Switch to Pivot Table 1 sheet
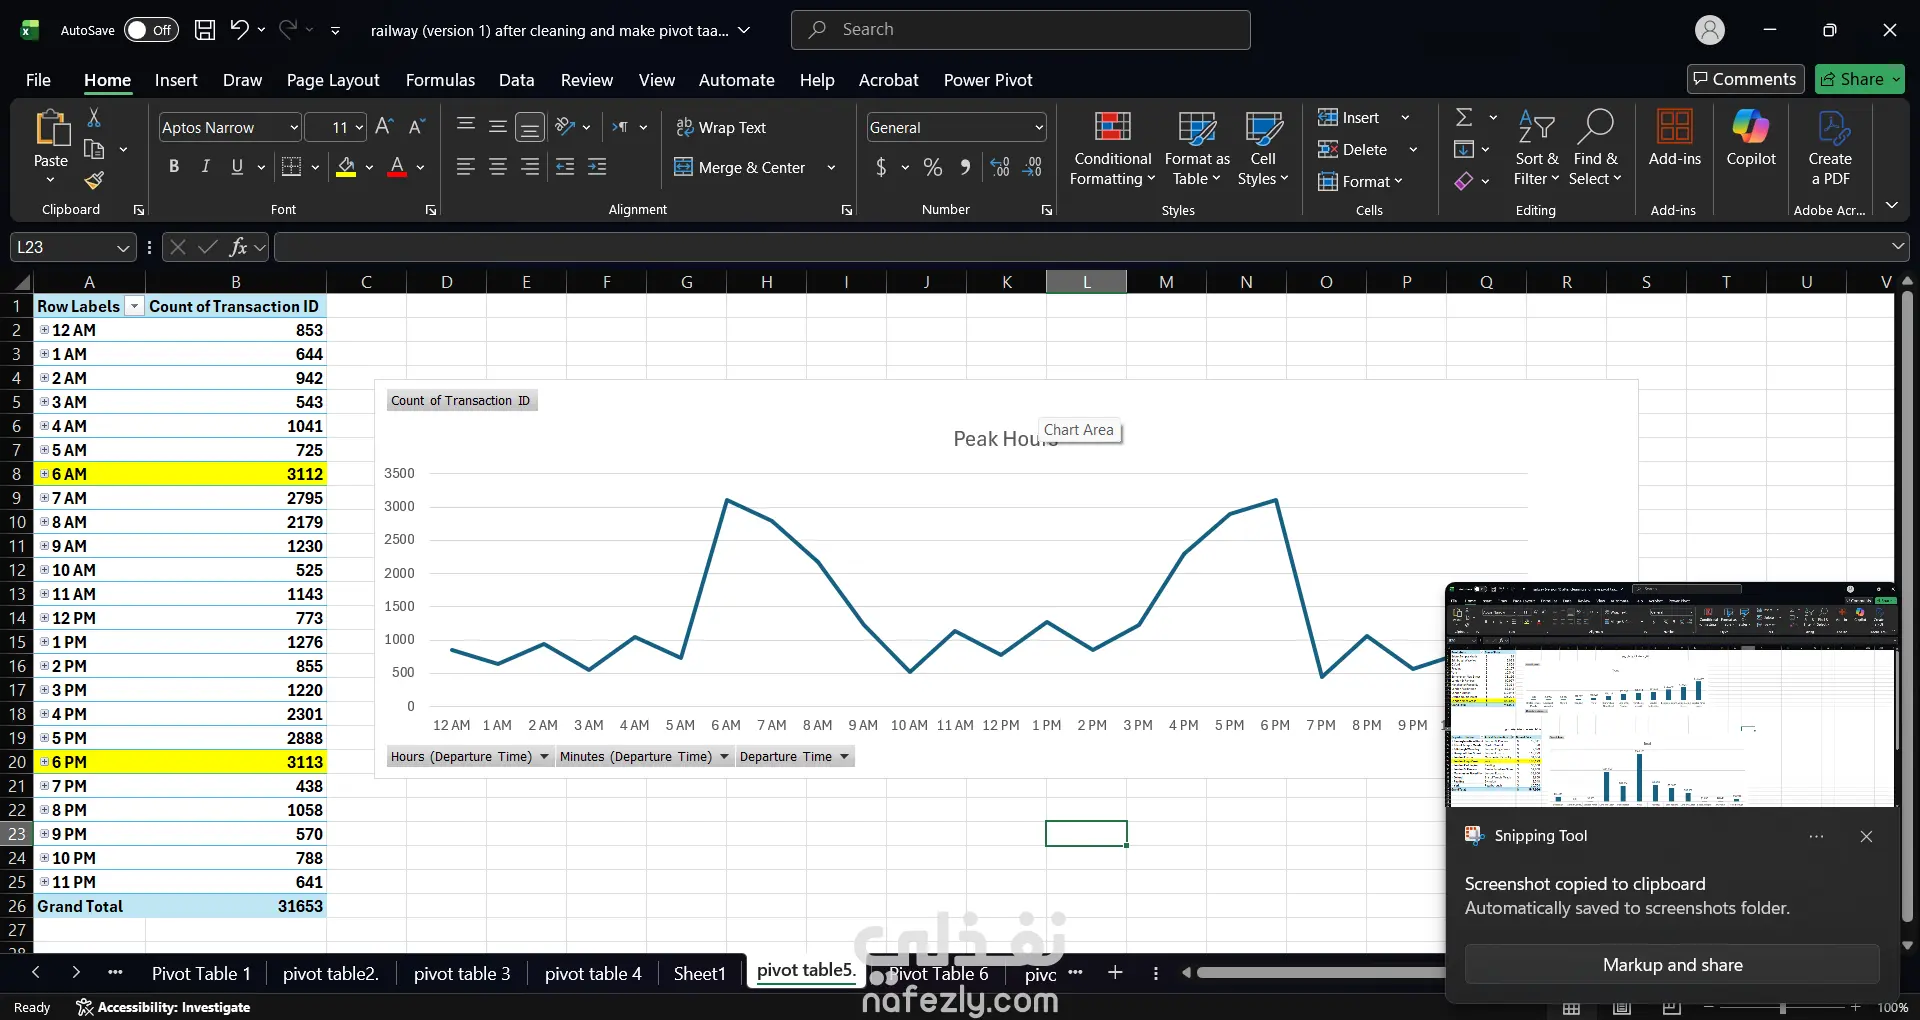 click(201, 974)
